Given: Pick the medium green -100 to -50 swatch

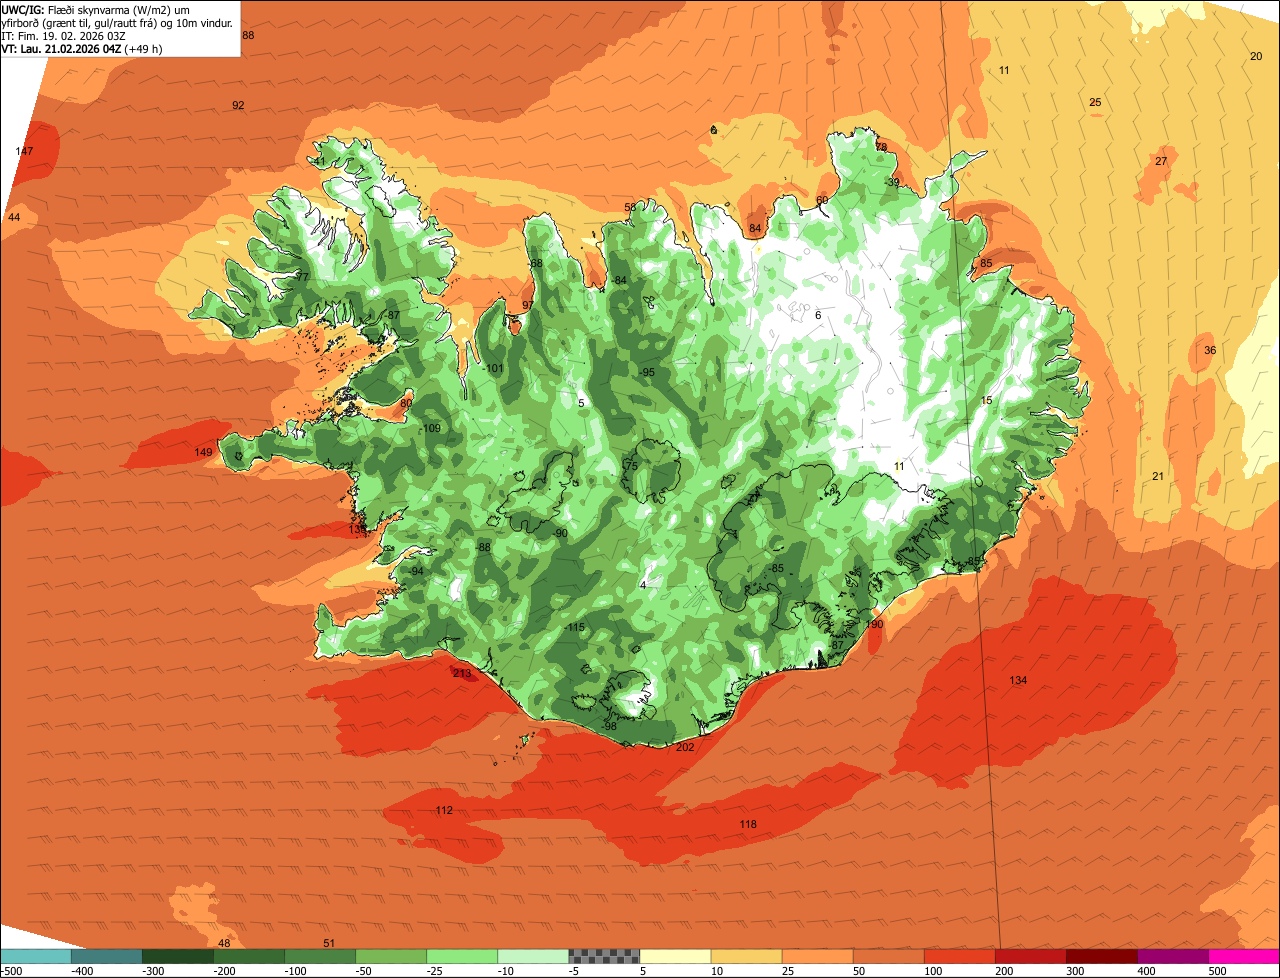Looking at the screenshot, I should [x=320, y=956].
